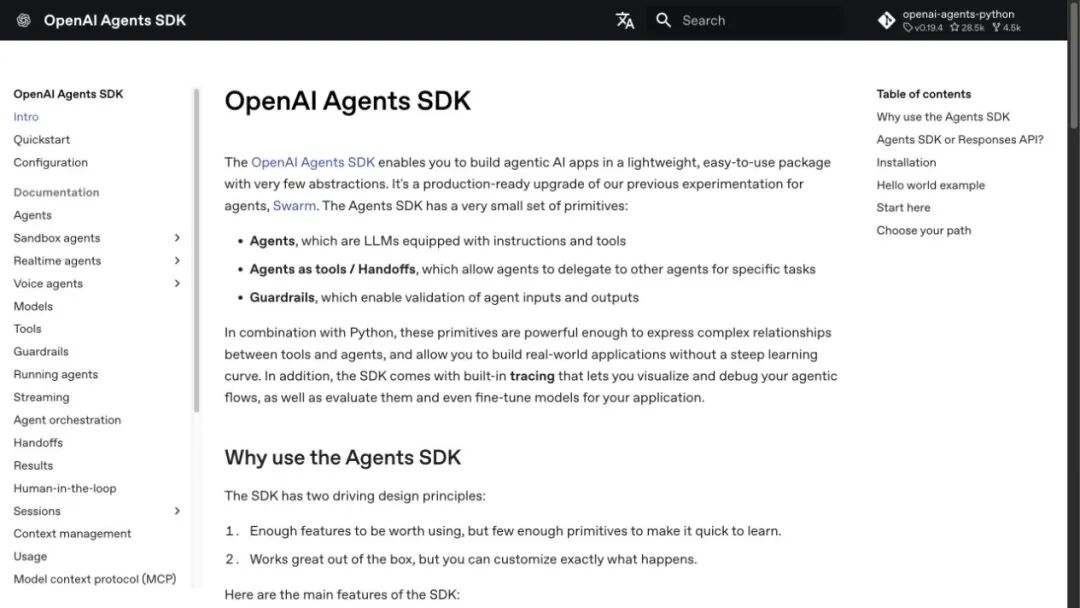
Task: Open the Human-in-the-loop page
Action: coord(65,488)
